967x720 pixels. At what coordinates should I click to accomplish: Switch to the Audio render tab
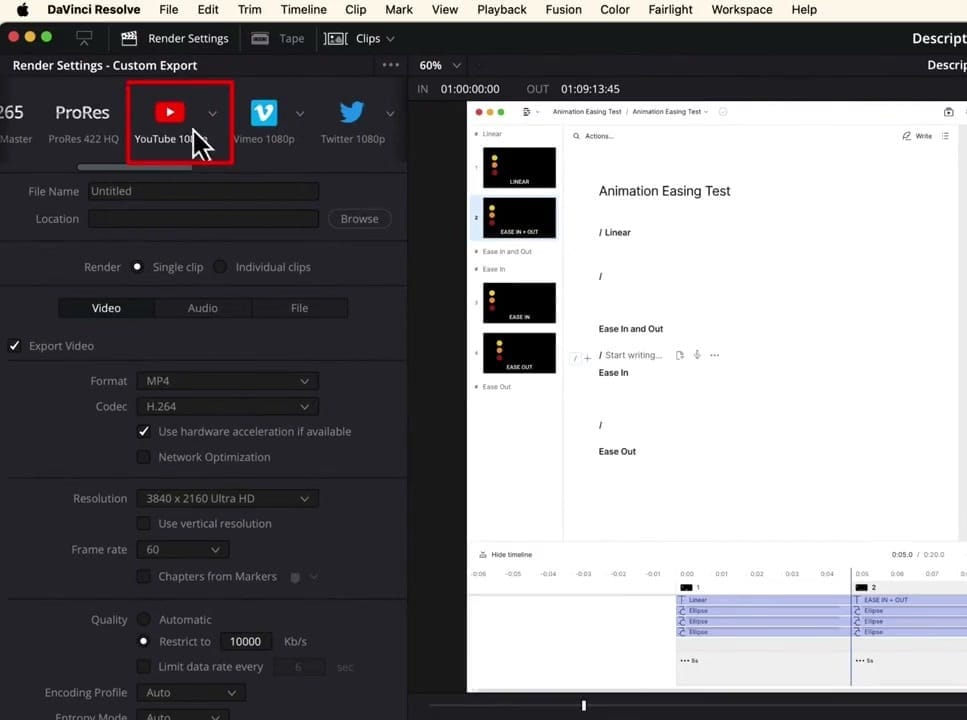202,307
